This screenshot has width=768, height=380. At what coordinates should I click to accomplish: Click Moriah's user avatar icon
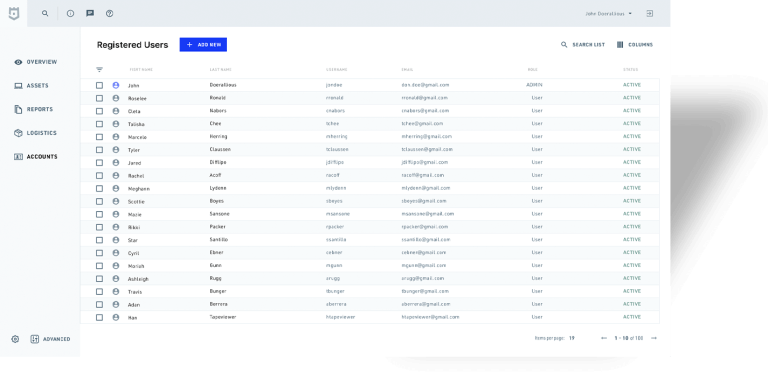coord(116,266)
